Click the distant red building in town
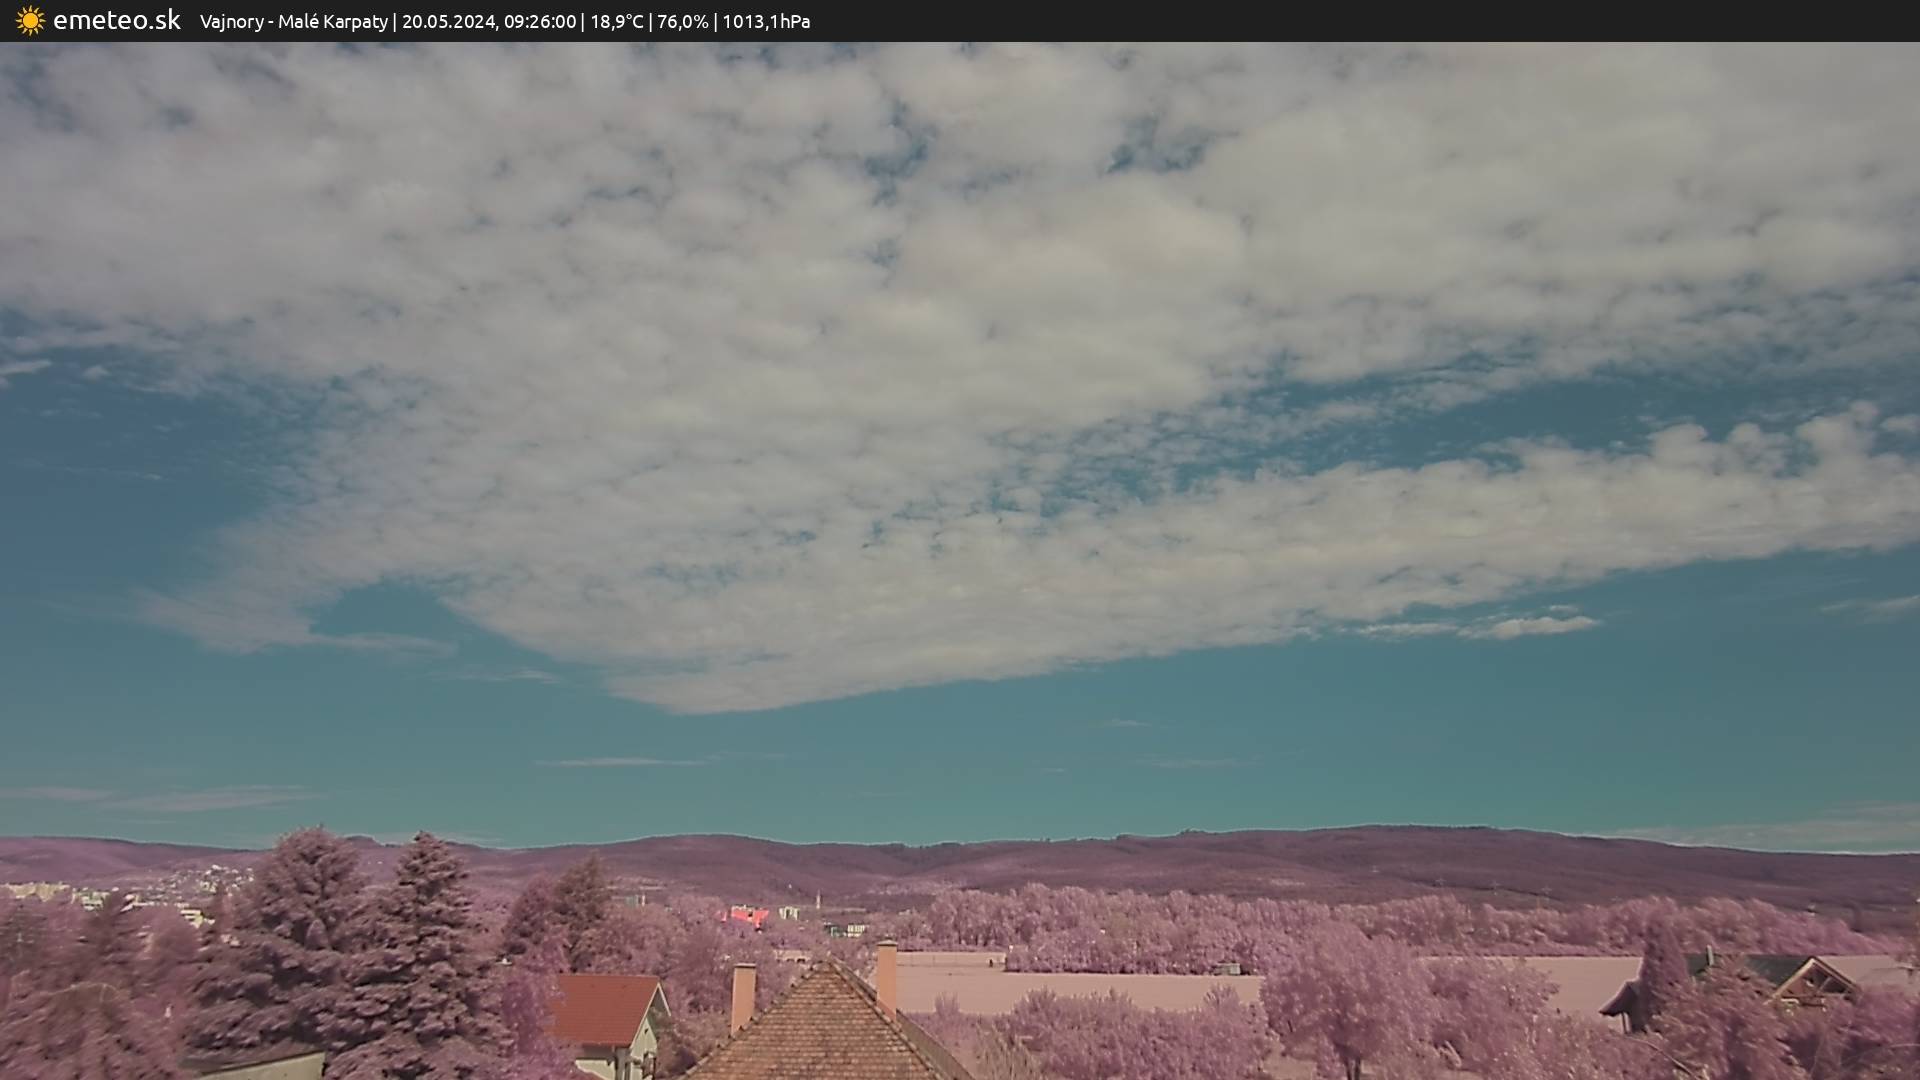Image resolution: width=1920 pixels, height=1080 pixels. click(x=748, y=915)
